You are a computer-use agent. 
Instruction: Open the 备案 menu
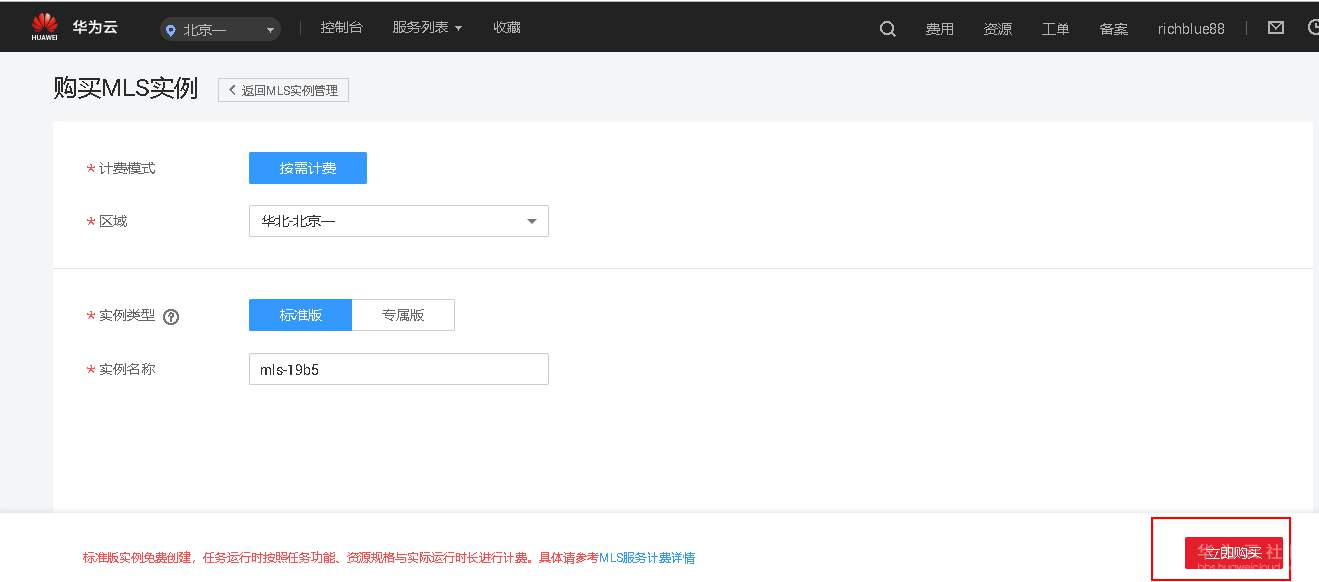tap(1113, 29)
